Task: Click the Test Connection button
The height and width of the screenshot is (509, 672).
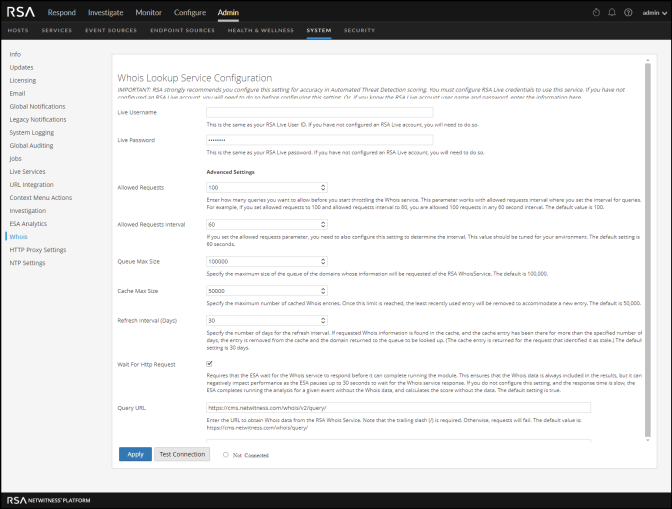Action: click(182, 454)
